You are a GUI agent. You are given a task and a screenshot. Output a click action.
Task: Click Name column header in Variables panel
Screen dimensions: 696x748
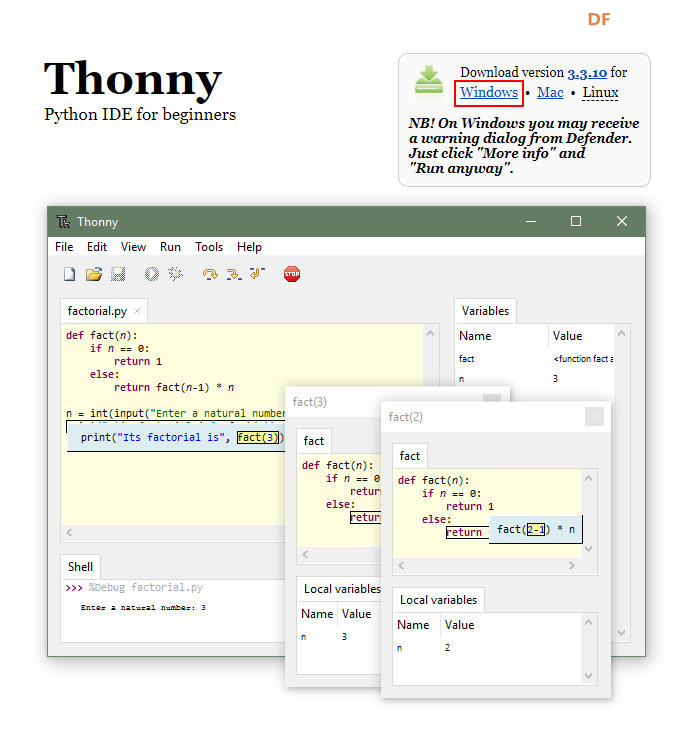(502, 336)
